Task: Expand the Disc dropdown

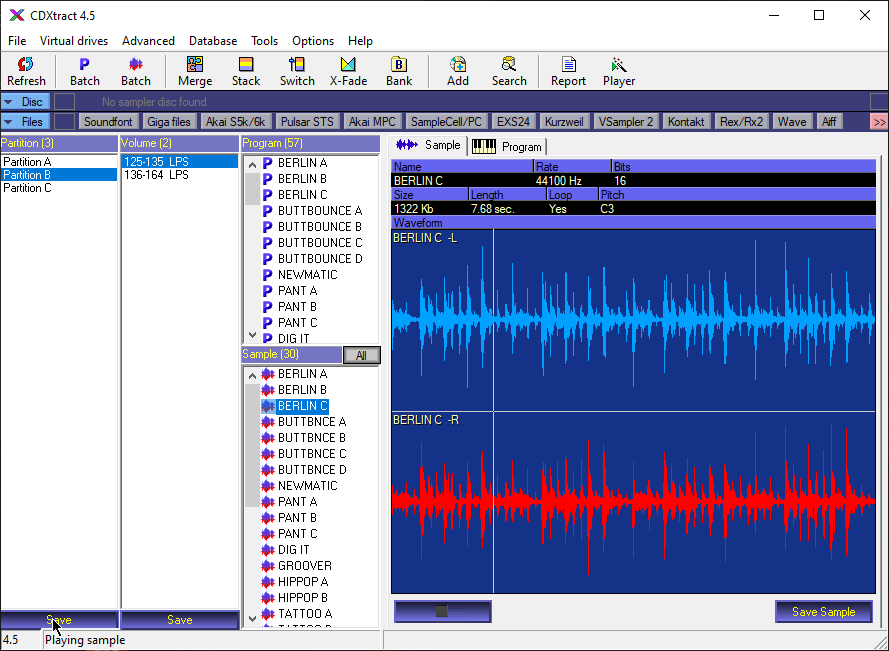Action: [26, 102]
